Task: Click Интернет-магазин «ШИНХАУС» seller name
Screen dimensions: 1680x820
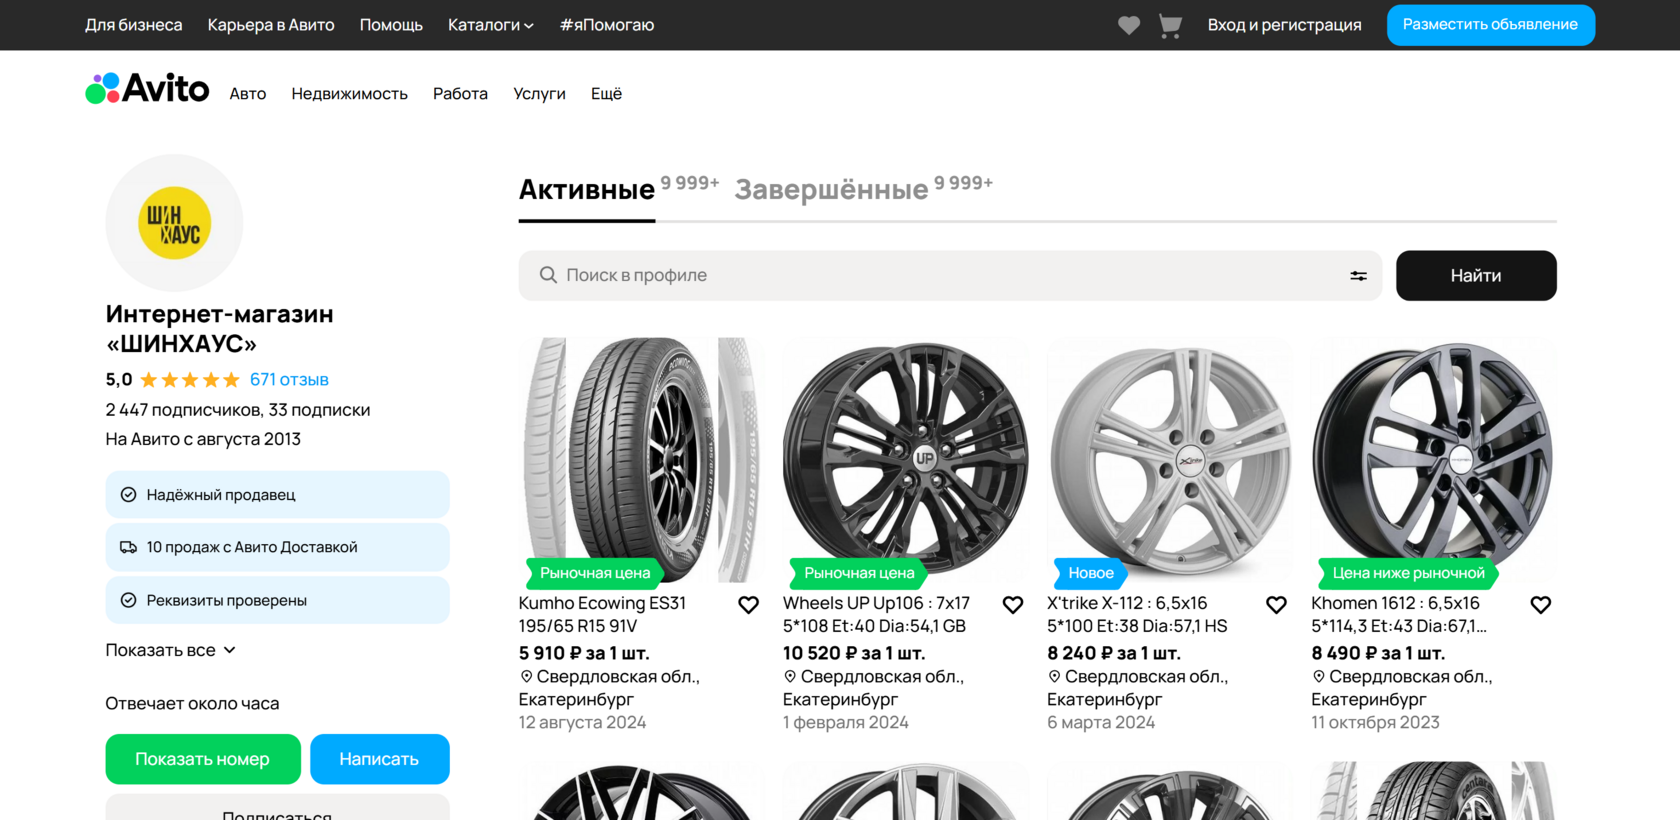Action: pyautogui.click(x=220, y=329)
